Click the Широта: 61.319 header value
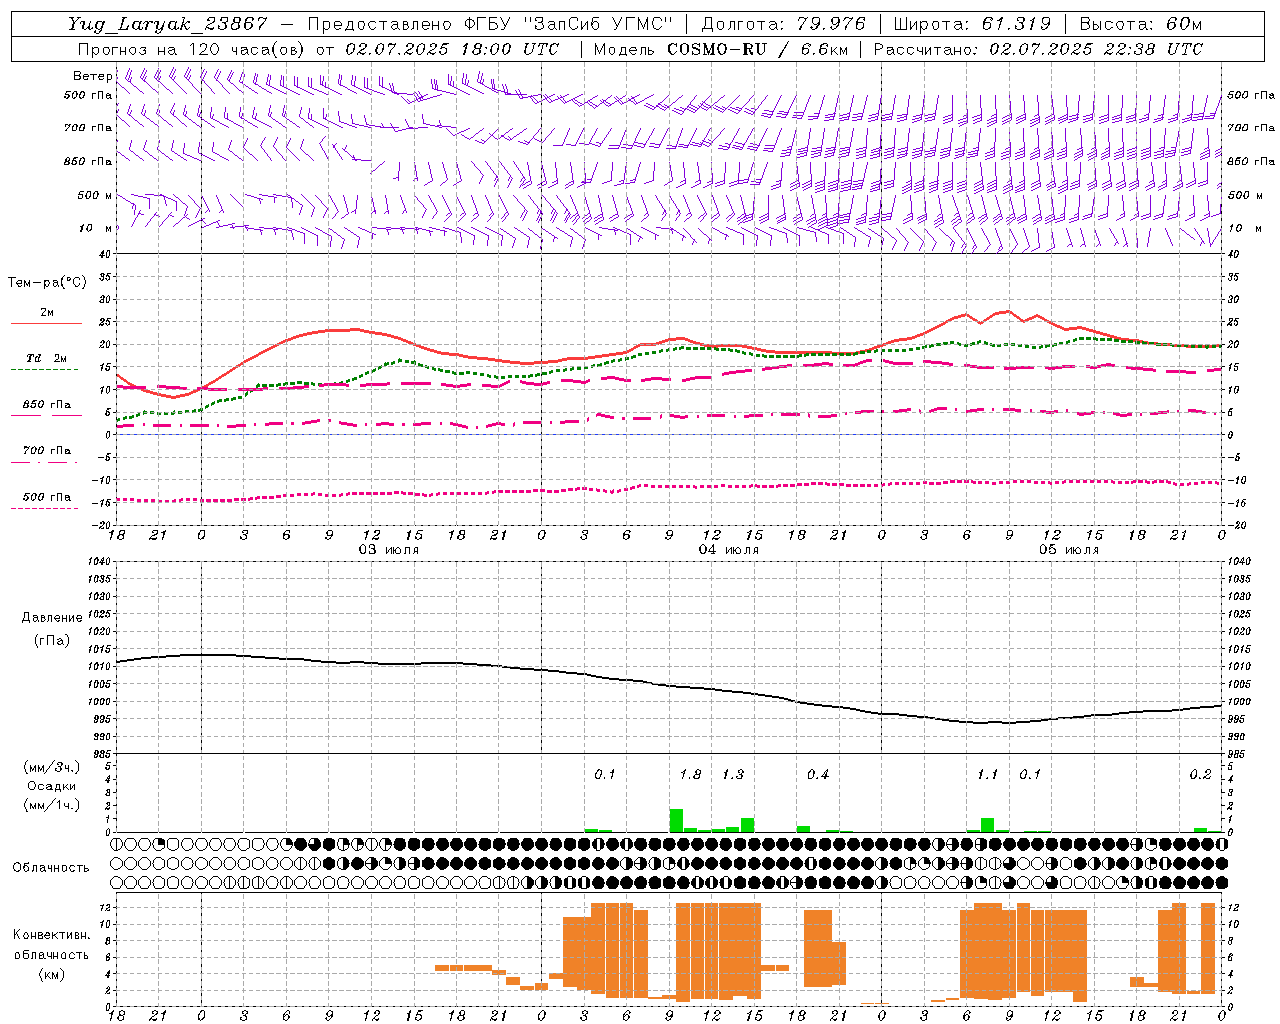 click(x=972, y=24)
